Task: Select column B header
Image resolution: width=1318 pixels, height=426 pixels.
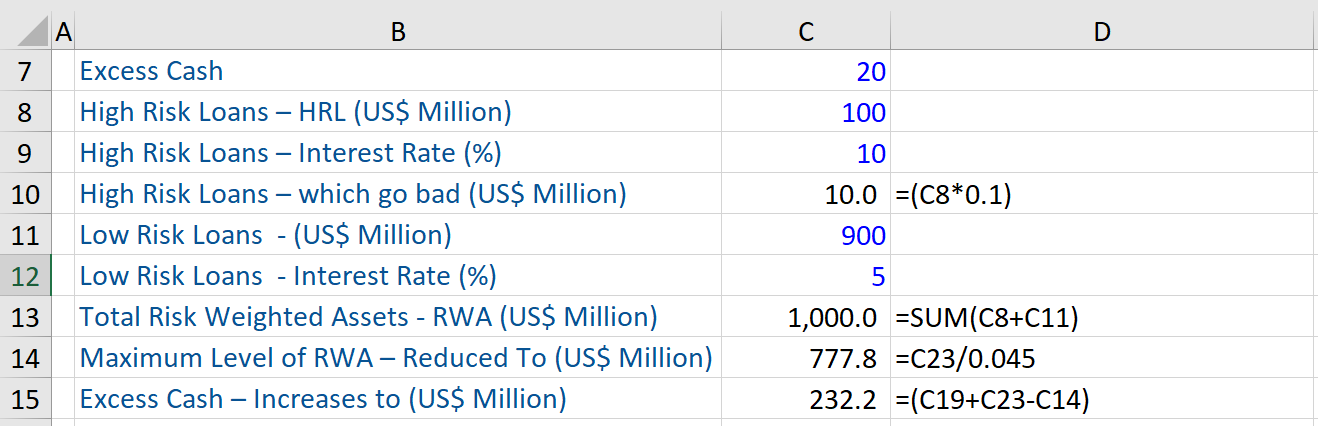Action: pyautogui.click(x=398, y=33)
